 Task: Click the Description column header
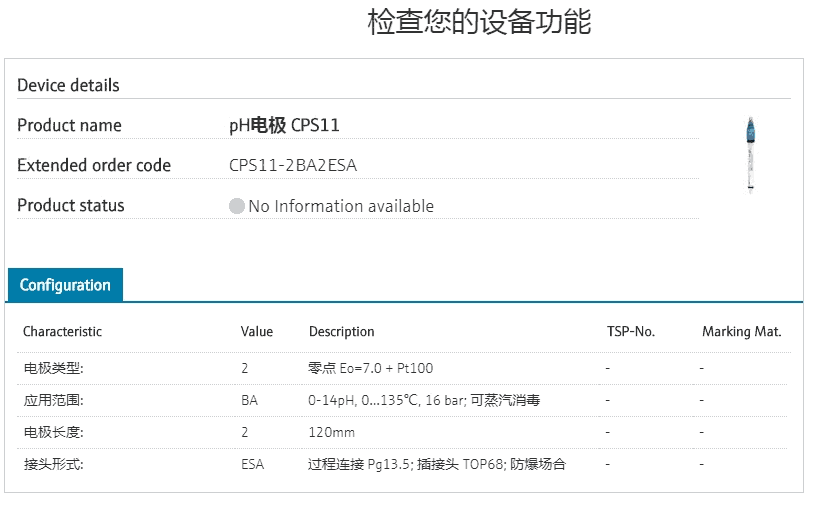(341, 332)
